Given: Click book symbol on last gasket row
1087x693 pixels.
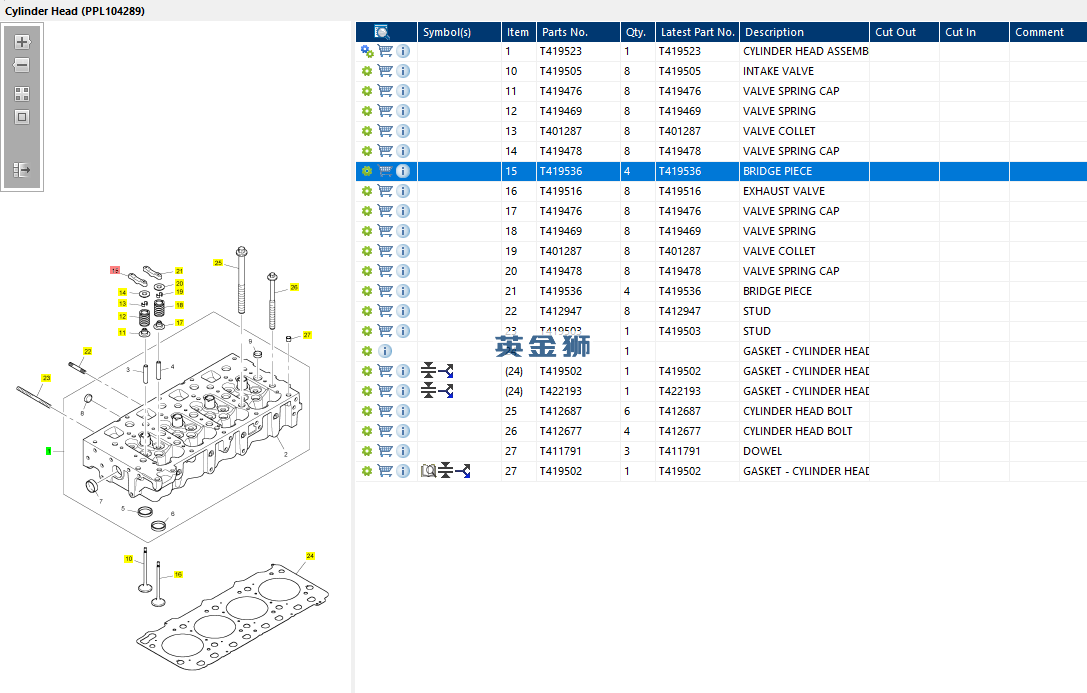Looking at the screenshot, I should tap(428, 471).
